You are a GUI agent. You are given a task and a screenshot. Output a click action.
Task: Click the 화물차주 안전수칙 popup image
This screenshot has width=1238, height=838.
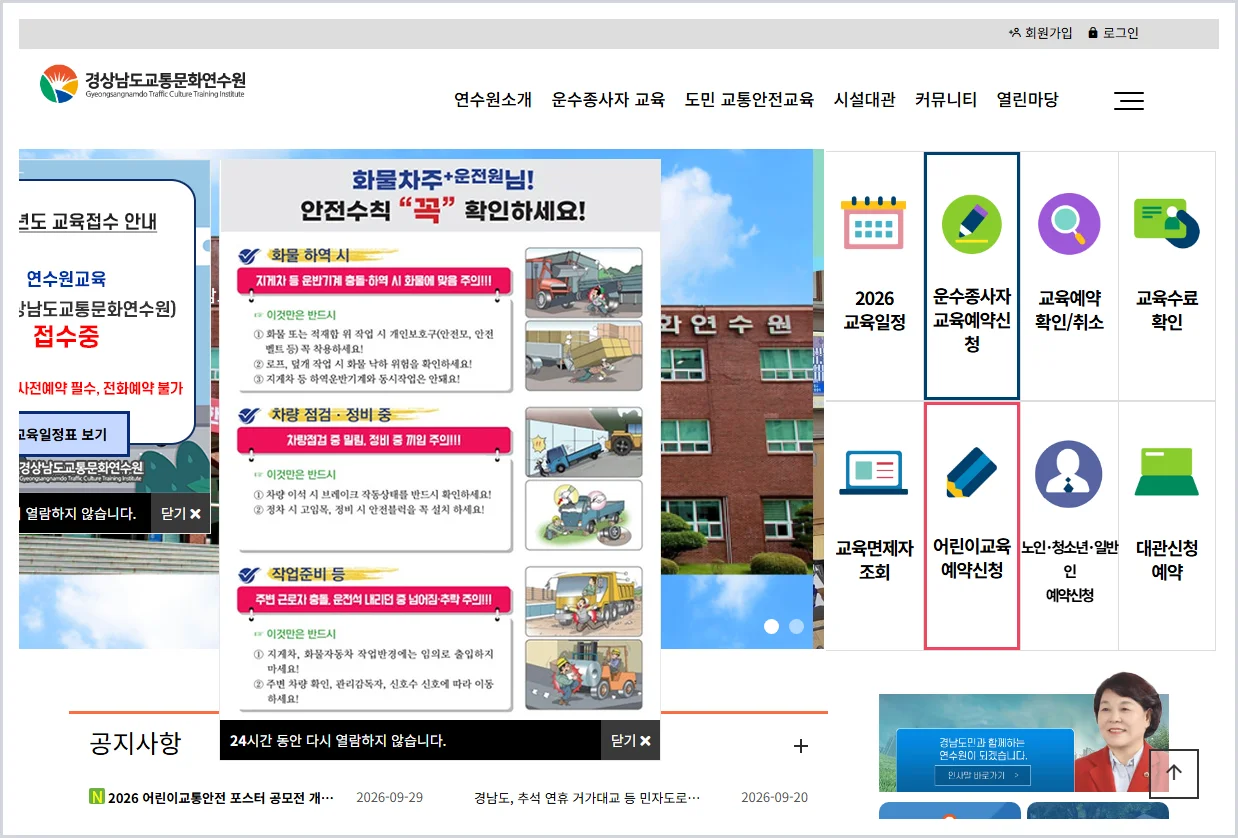[440, 439]
